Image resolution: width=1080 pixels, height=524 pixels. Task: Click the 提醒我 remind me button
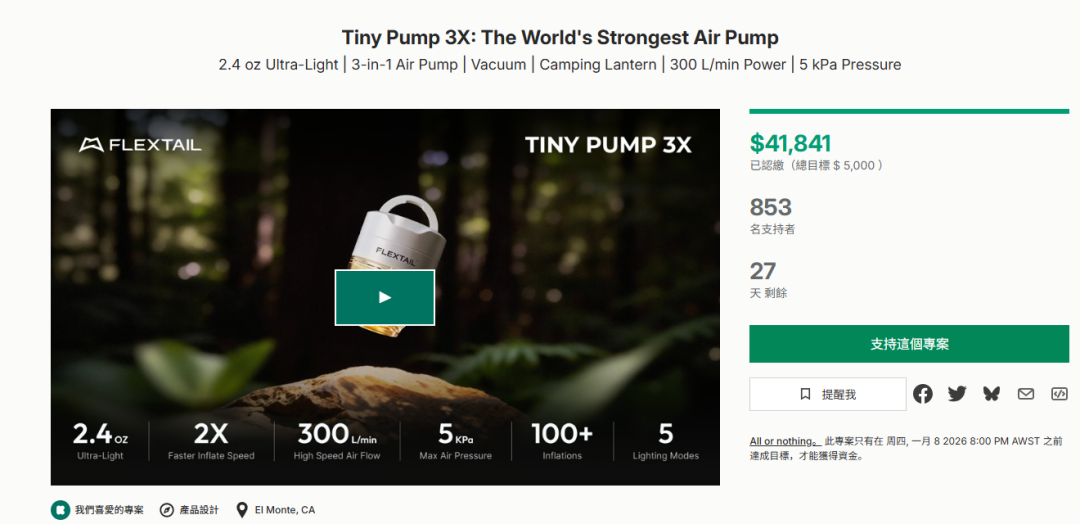click(828, 394)
